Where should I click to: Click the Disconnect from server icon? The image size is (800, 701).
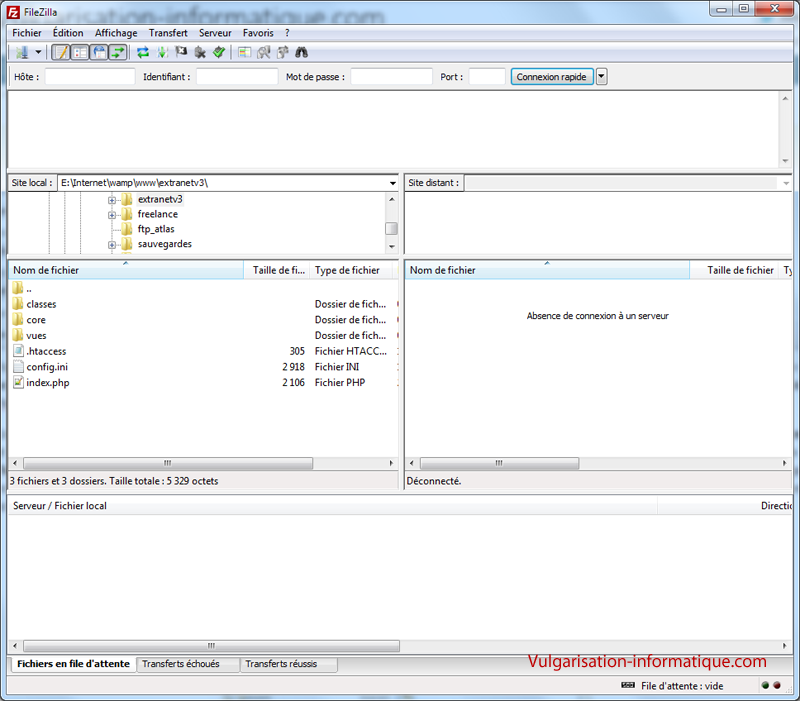[200, 52]
